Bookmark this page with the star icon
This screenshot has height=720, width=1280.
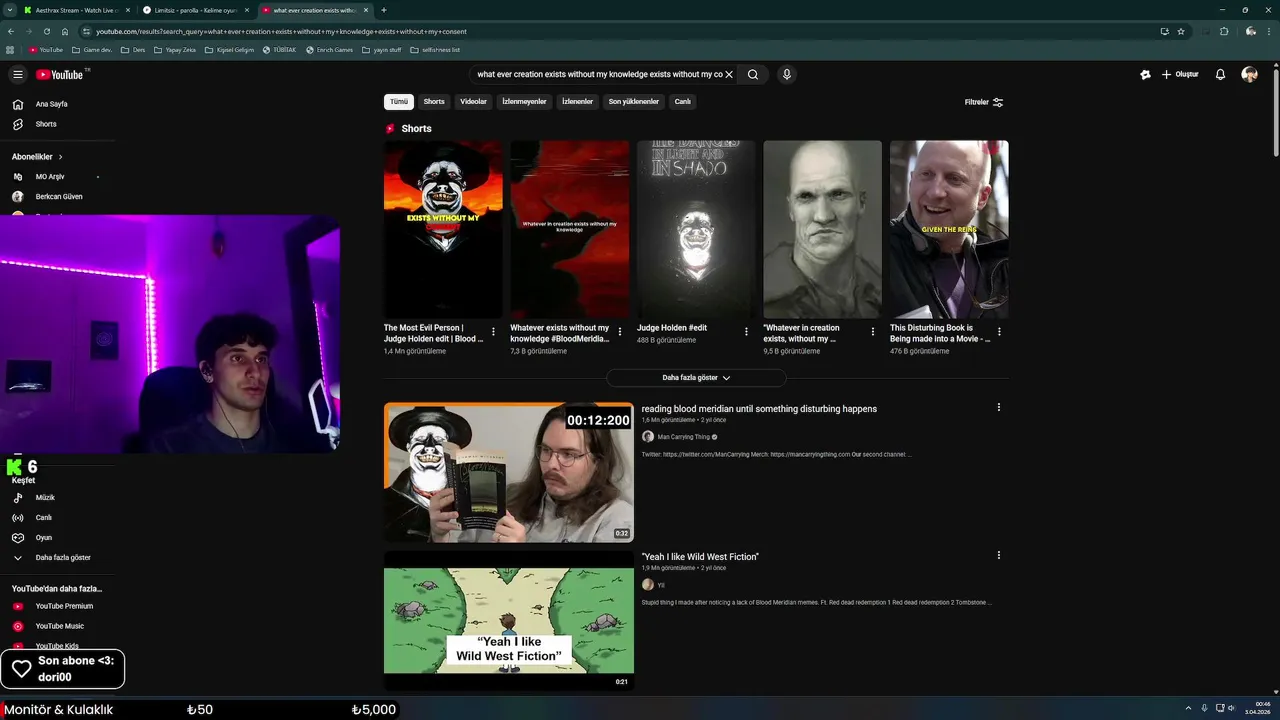click(1181, 31)
